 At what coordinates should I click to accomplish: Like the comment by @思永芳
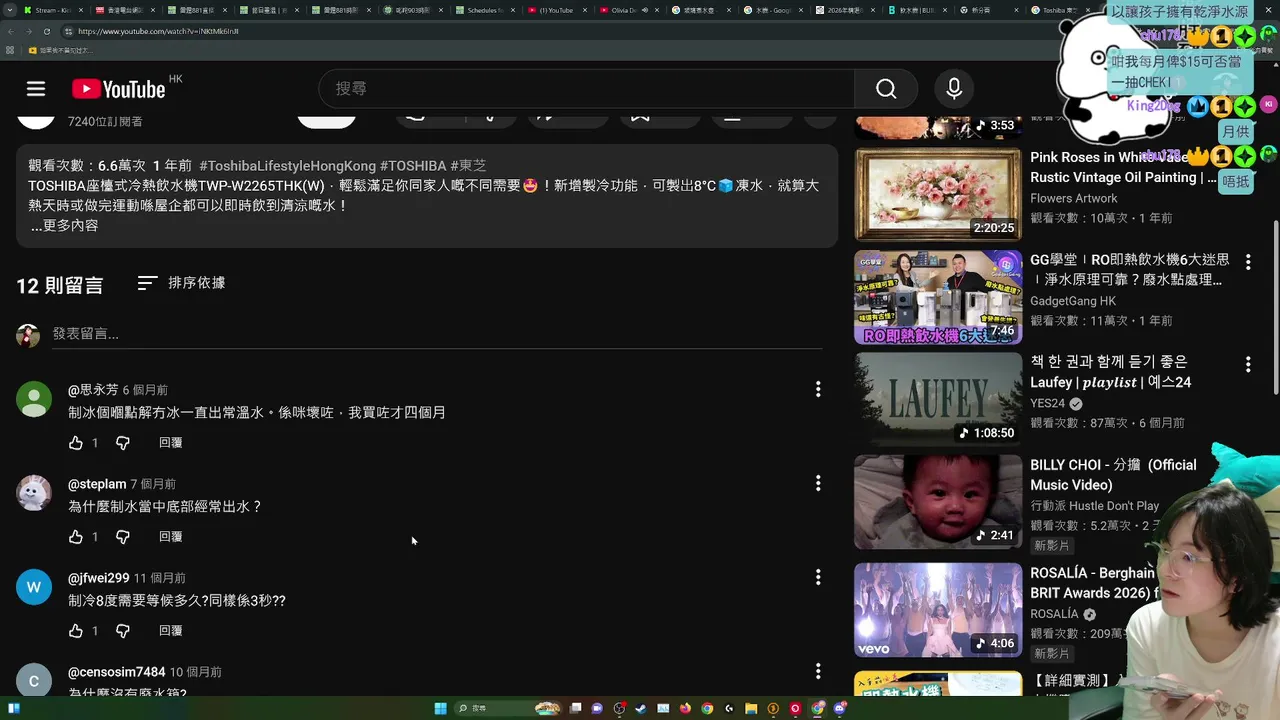tap(76, 442)
